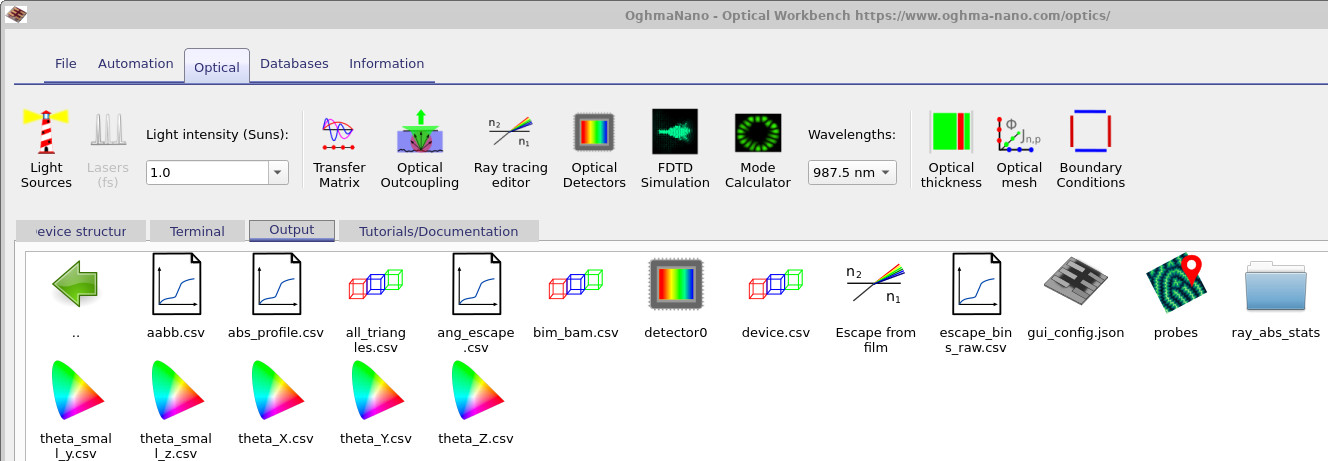This screenshot has height=461, width=1328.
Task: Open the Optical Outcoupling tool
Action: click(419, 148)
